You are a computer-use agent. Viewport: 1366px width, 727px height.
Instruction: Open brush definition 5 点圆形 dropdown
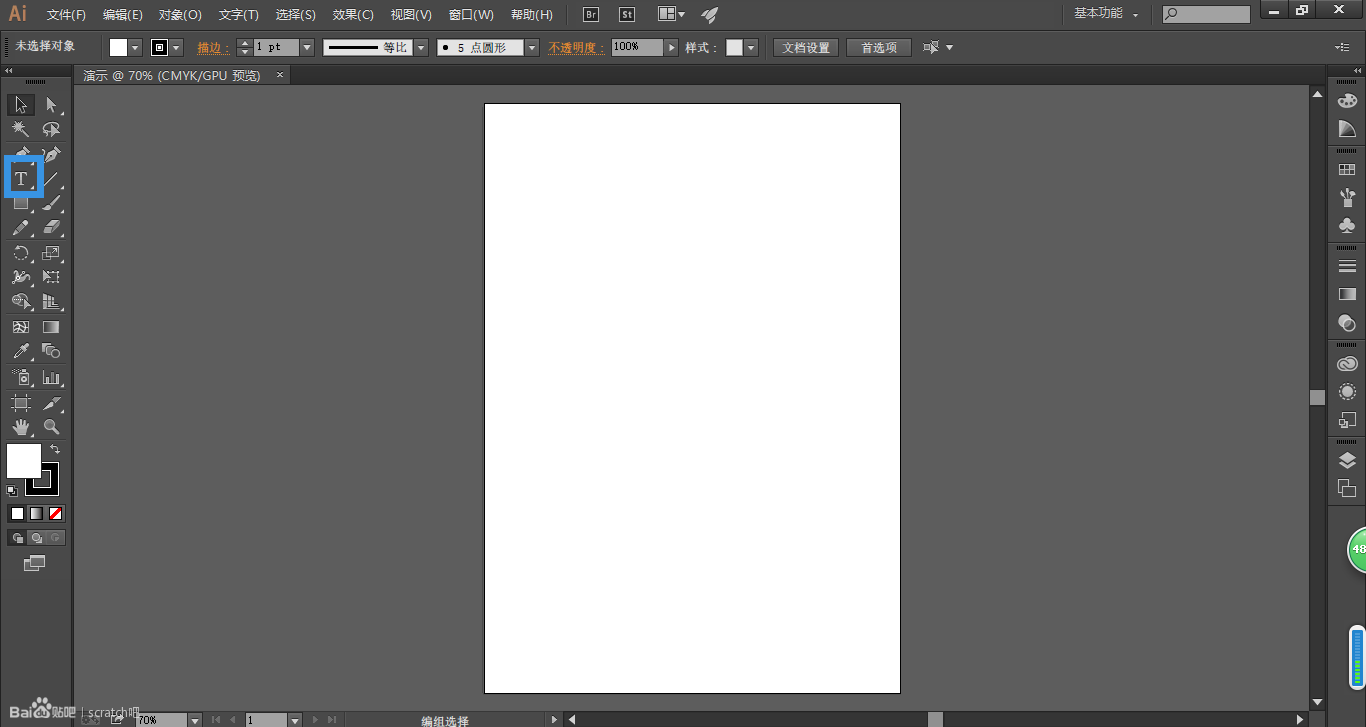pyautogui.click(x=532, y=48)
